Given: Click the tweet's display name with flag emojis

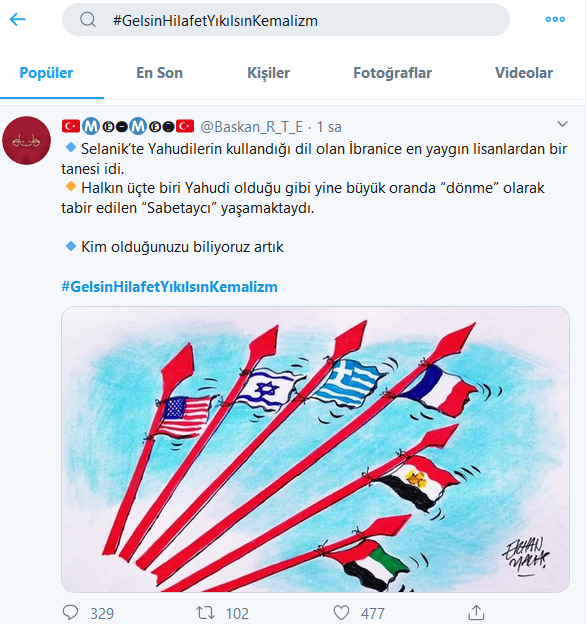Looking at the screenshot, I should (128, 127).
